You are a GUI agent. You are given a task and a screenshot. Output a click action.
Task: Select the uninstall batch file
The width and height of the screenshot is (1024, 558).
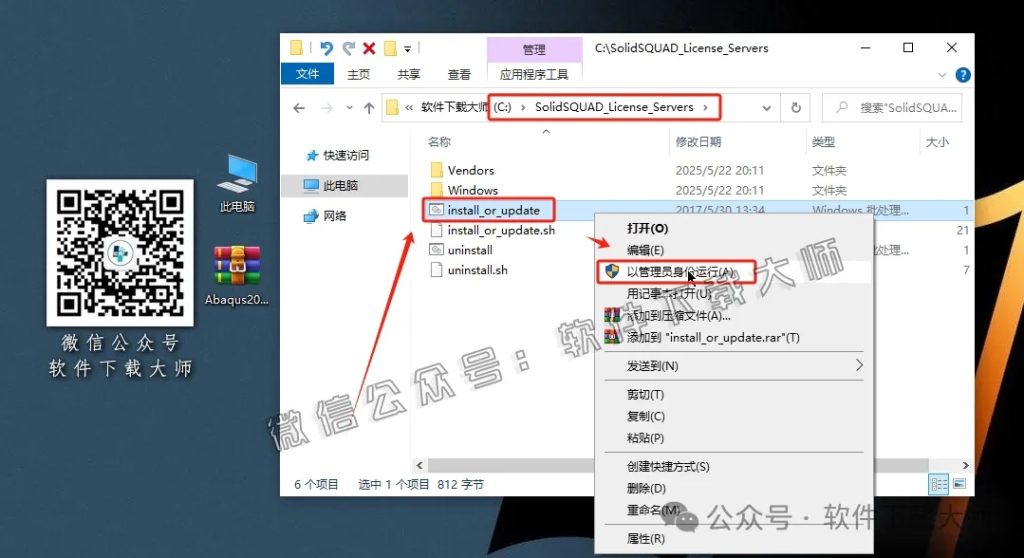[470, 250]
